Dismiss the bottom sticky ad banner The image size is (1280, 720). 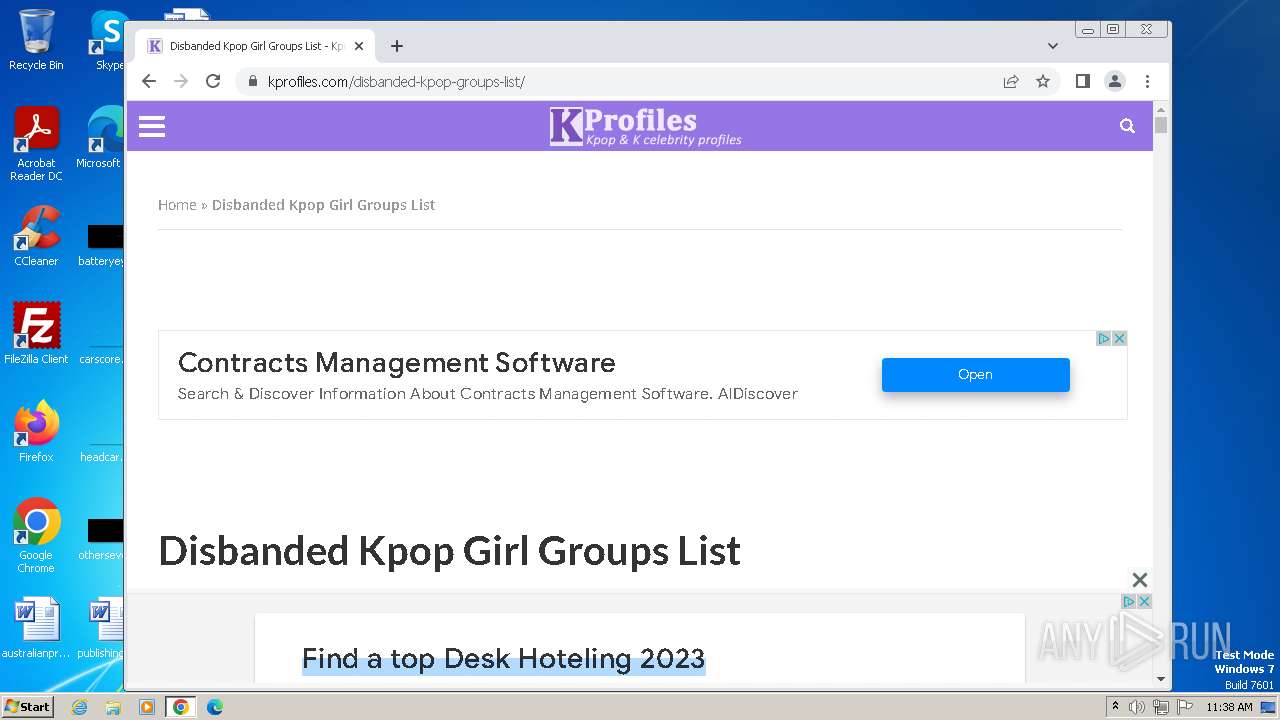(1139, 580)
